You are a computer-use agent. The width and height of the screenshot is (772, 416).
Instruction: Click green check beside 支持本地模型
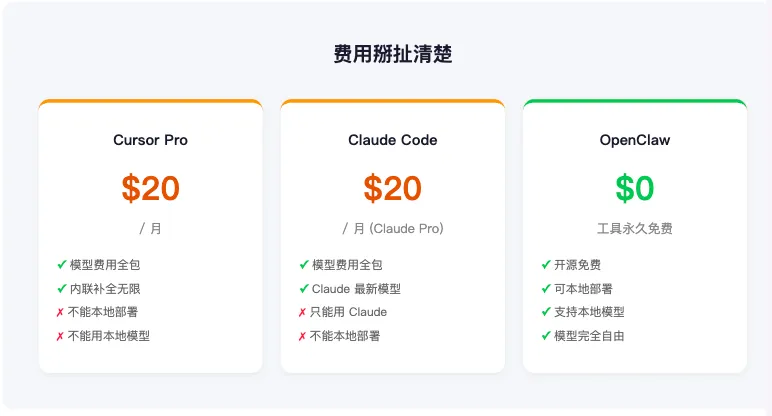(x=546, y=312)
